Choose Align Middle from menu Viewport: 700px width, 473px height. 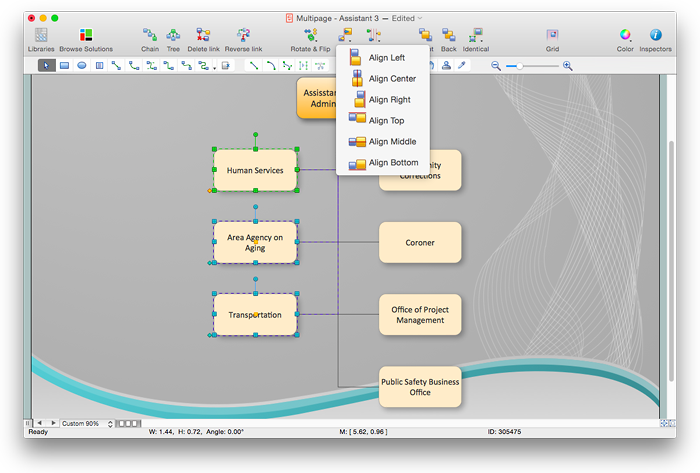(x=383, y=141)
